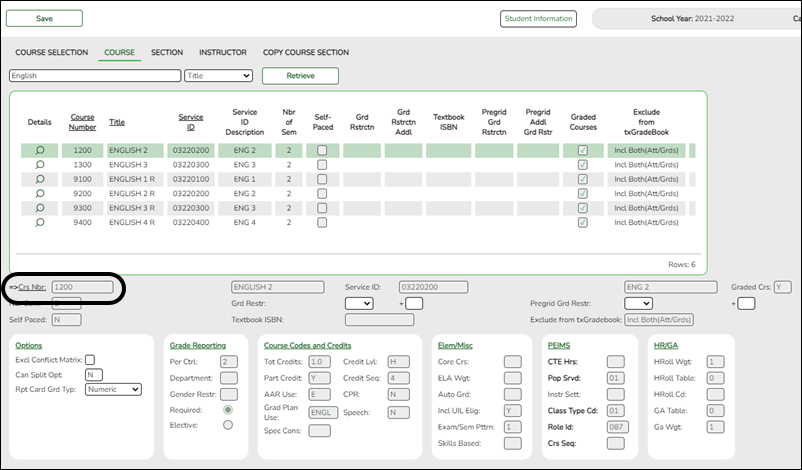Screen dimensions: 802x470
Task: Enable Excl Conflict Matrix checkbox
Action: [x=90, y=359]
